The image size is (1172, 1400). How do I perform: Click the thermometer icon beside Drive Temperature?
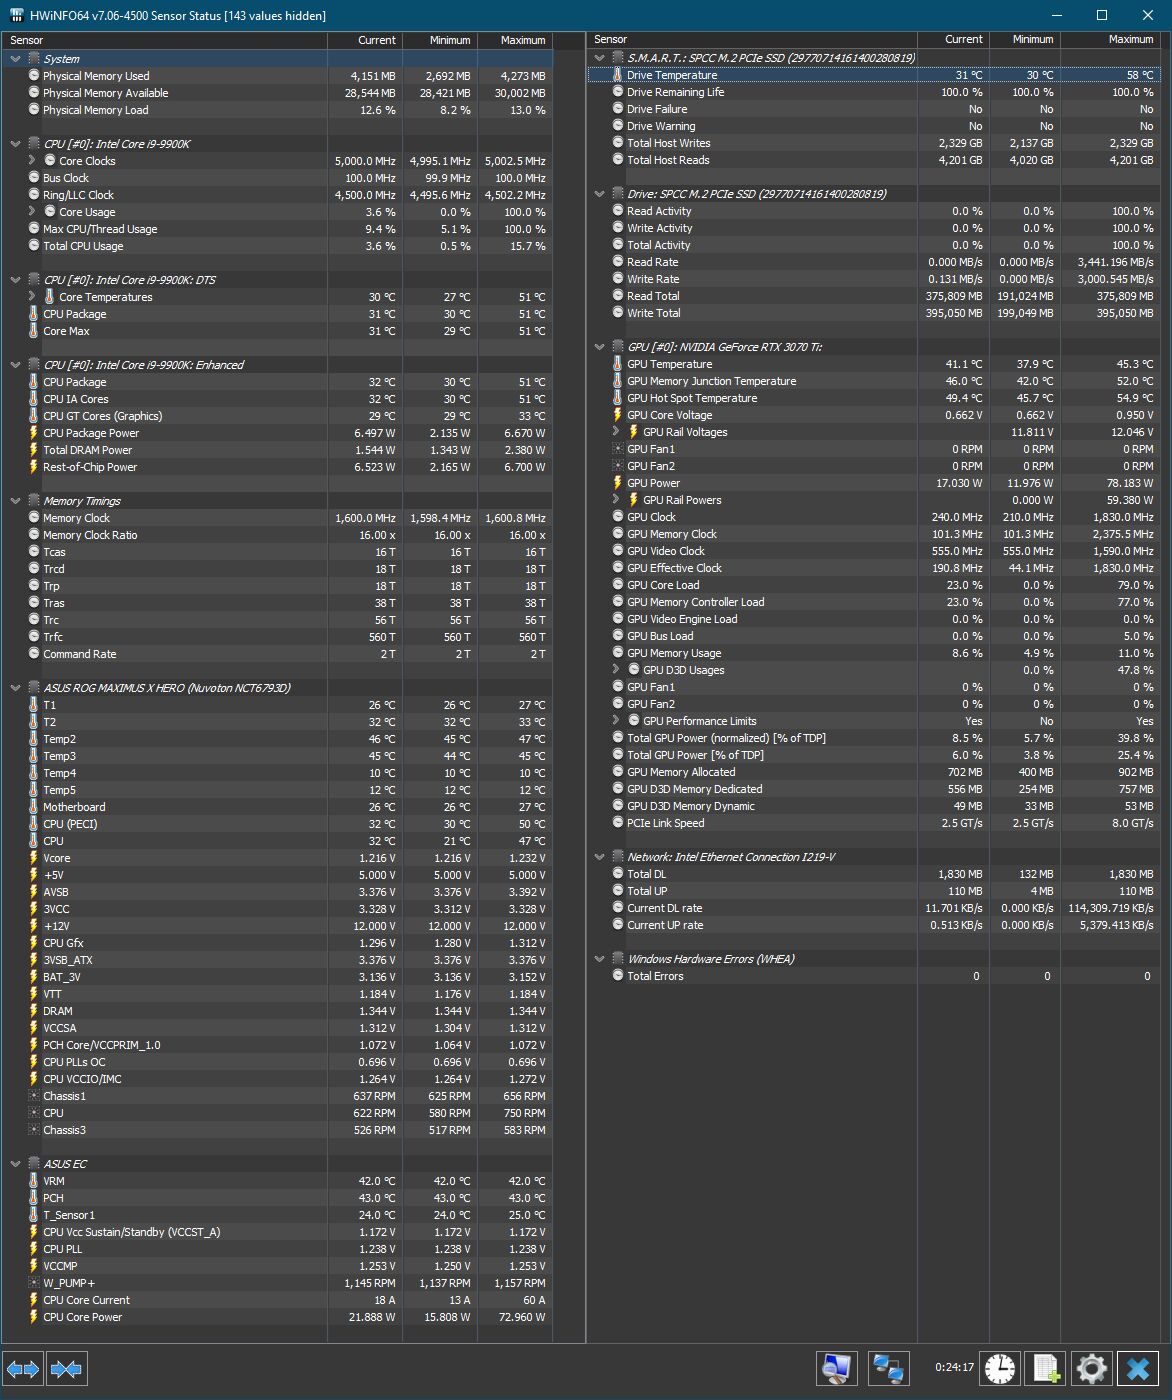pos(618,75)
